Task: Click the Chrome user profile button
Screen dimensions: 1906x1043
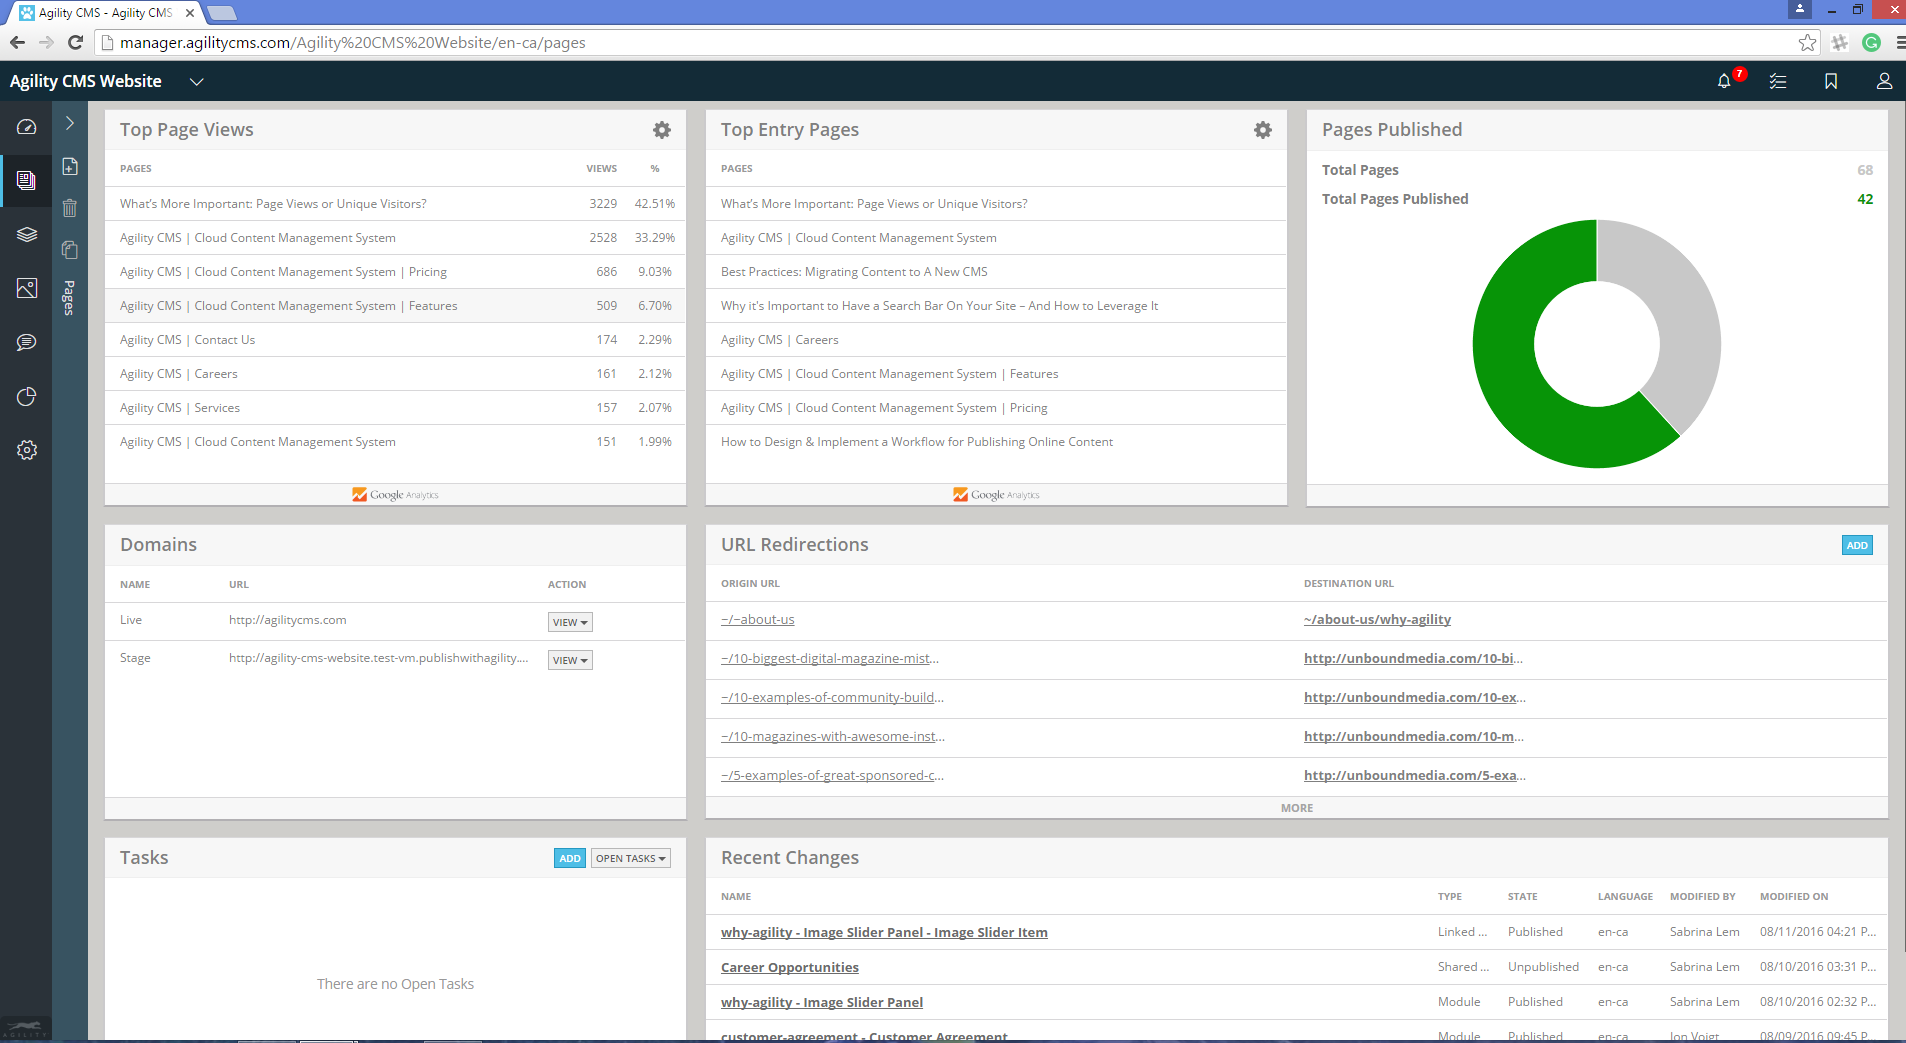Action: coord(1799,9)
